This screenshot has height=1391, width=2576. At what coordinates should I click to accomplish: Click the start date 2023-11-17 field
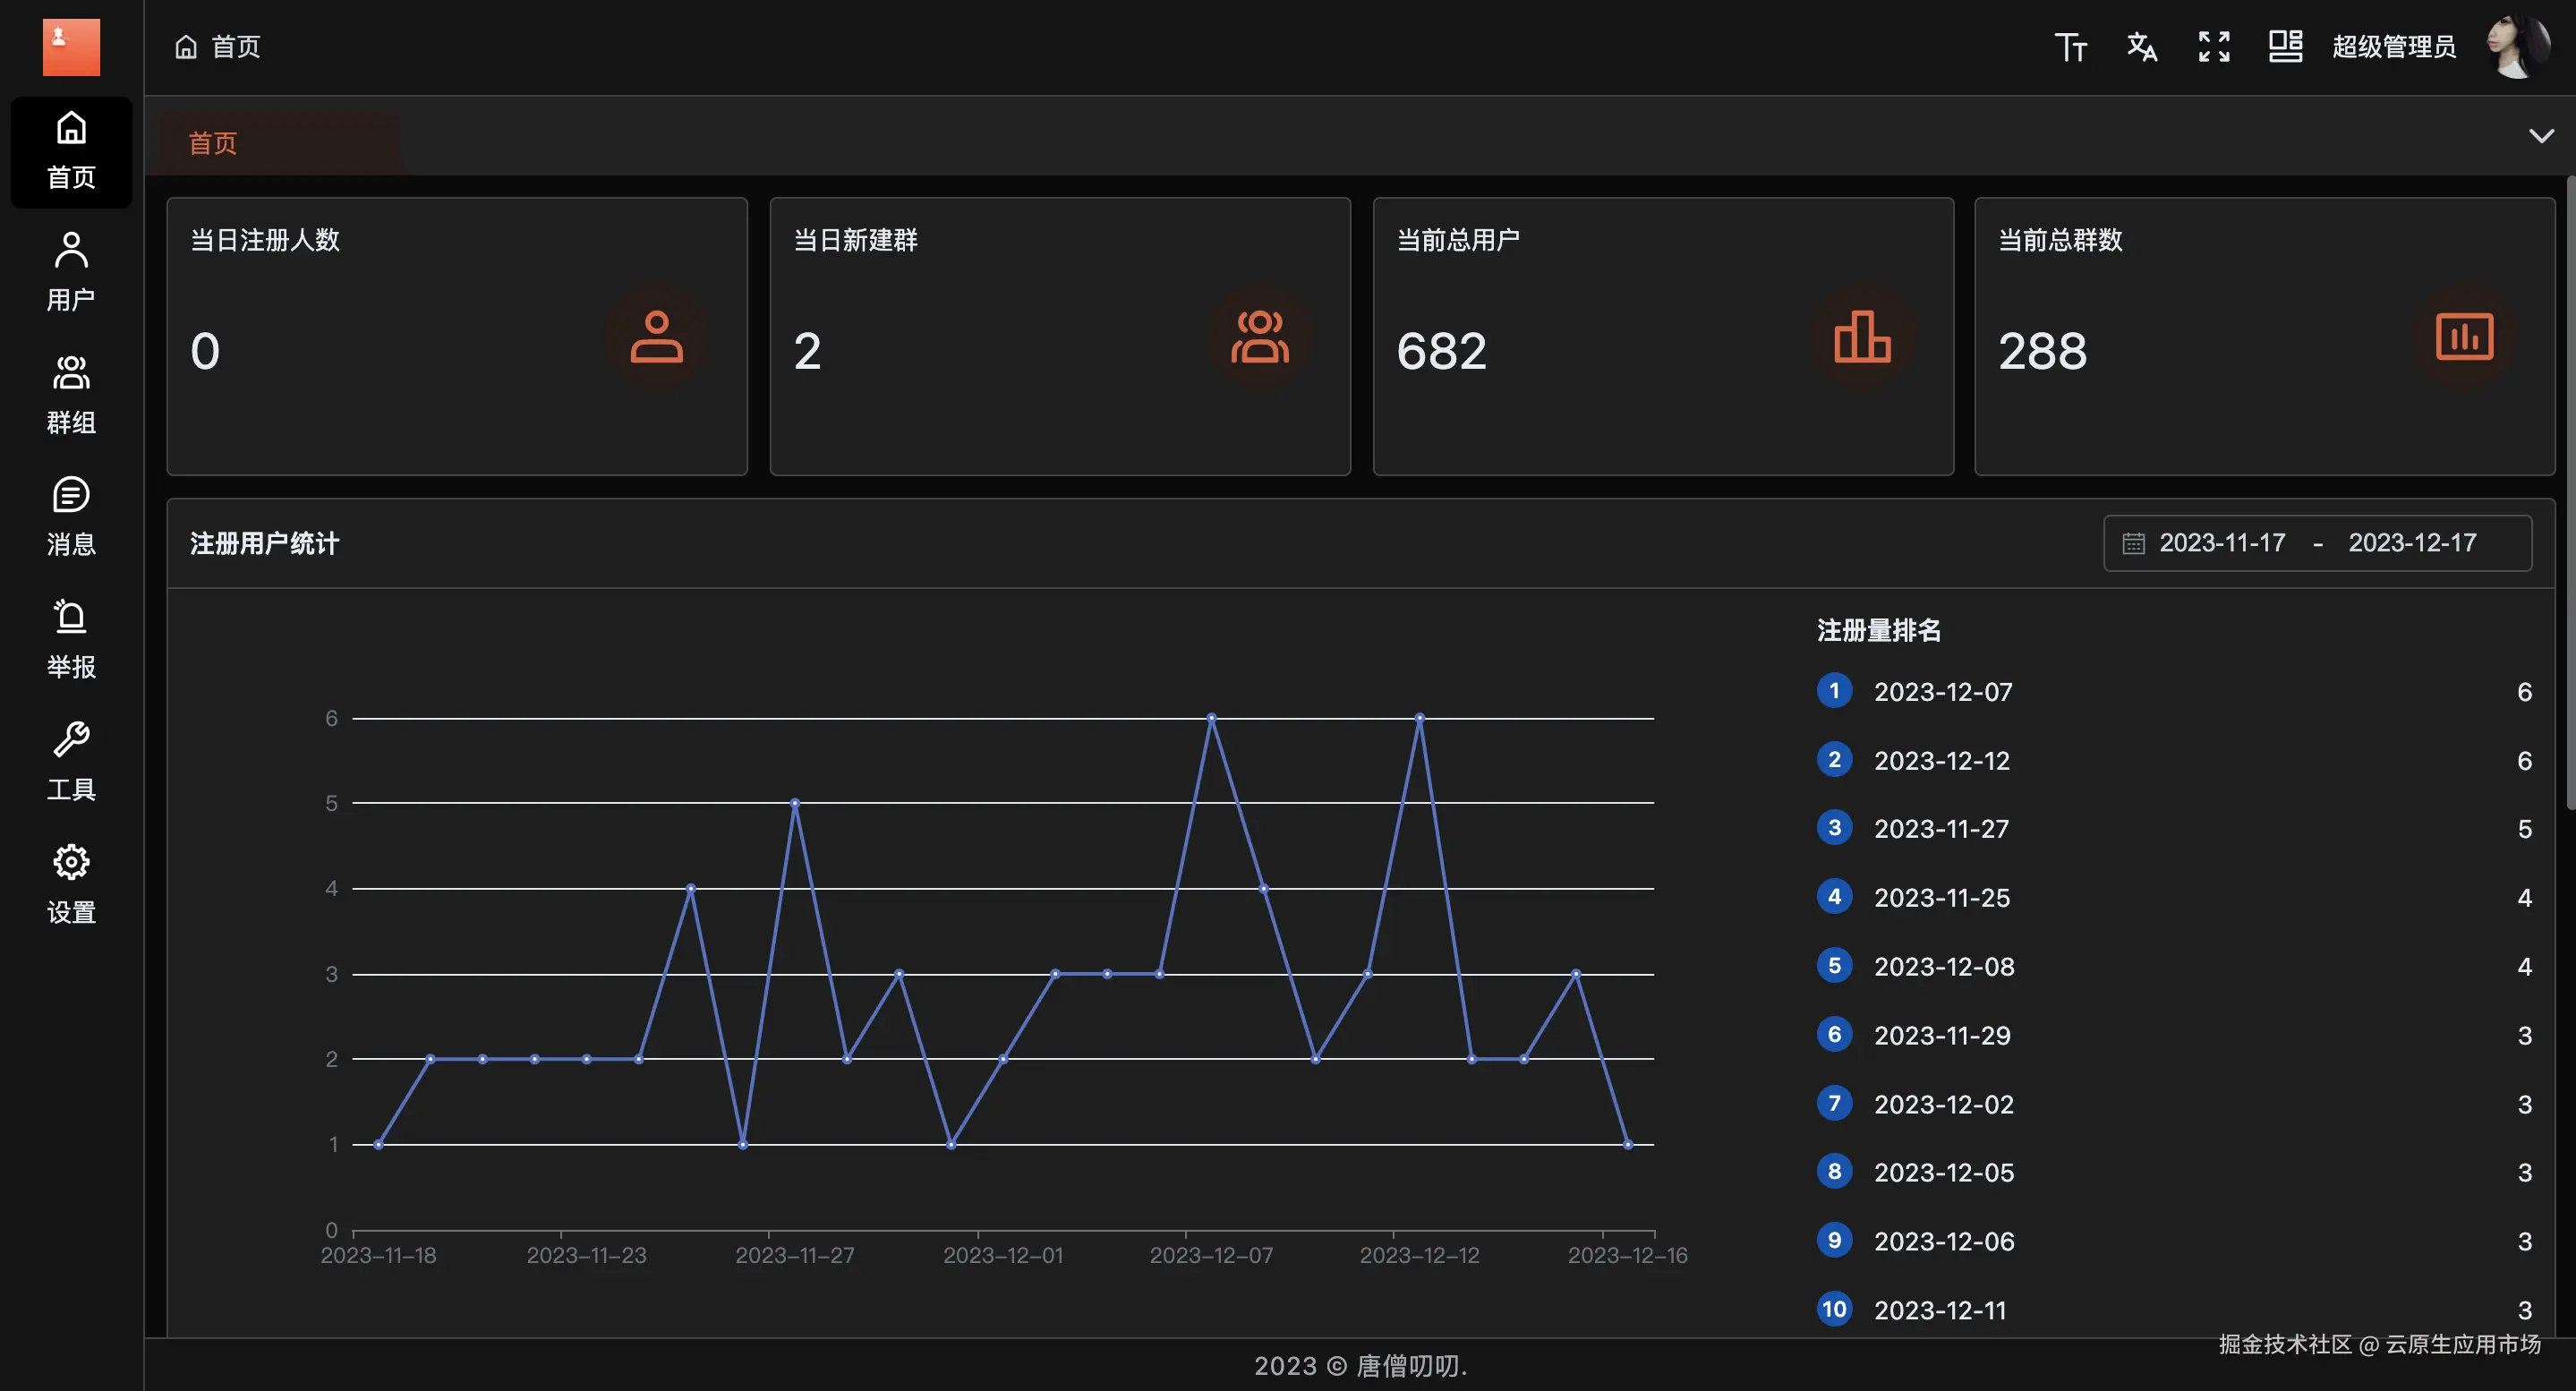click(x=2221, y=543)
